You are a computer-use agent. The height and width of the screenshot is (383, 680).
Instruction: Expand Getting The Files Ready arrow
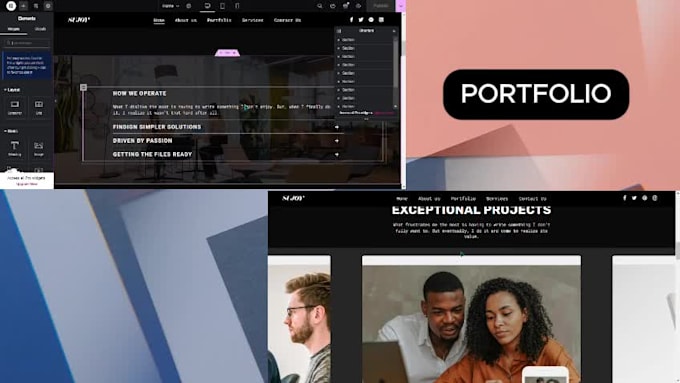[337, 154]
